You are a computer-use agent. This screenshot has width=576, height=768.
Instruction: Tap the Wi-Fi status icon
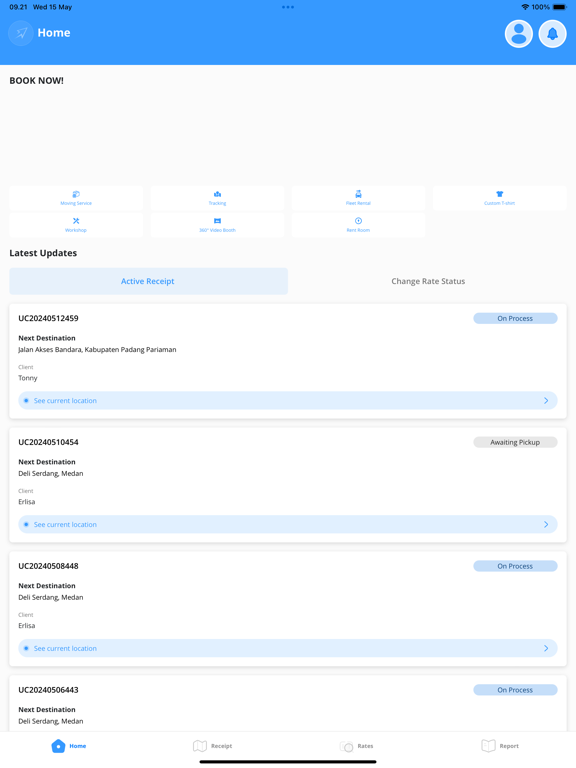(x=525, y=7)
